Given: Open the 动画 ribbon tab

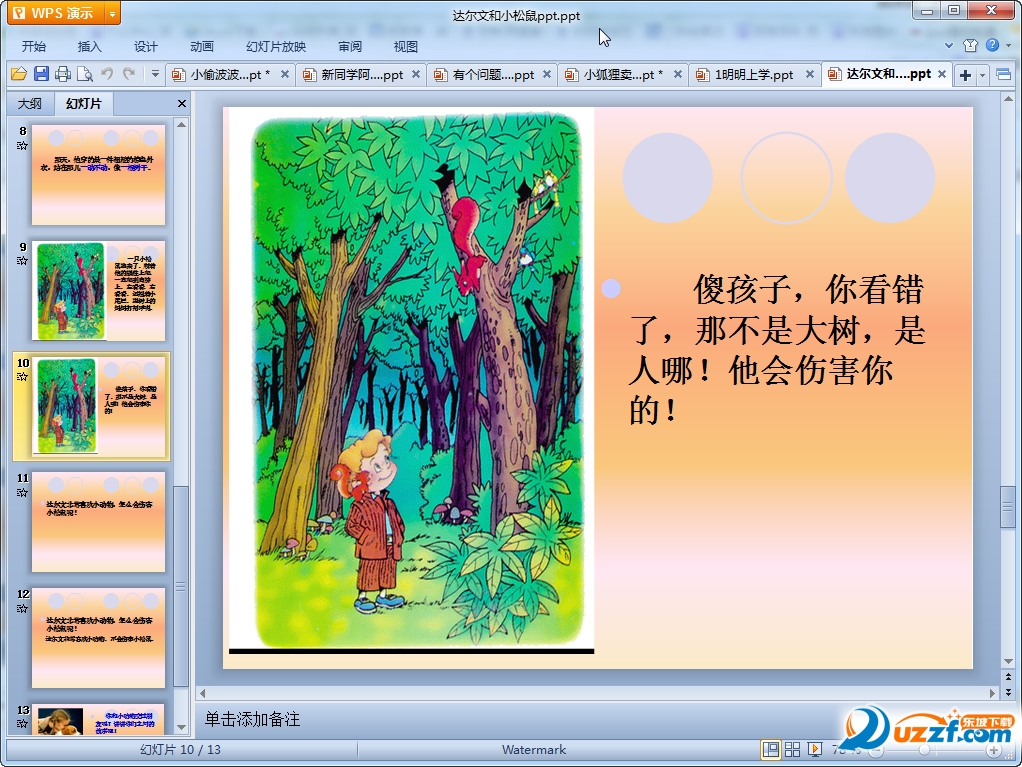Looking at the screenshot, I should (201, 46).
